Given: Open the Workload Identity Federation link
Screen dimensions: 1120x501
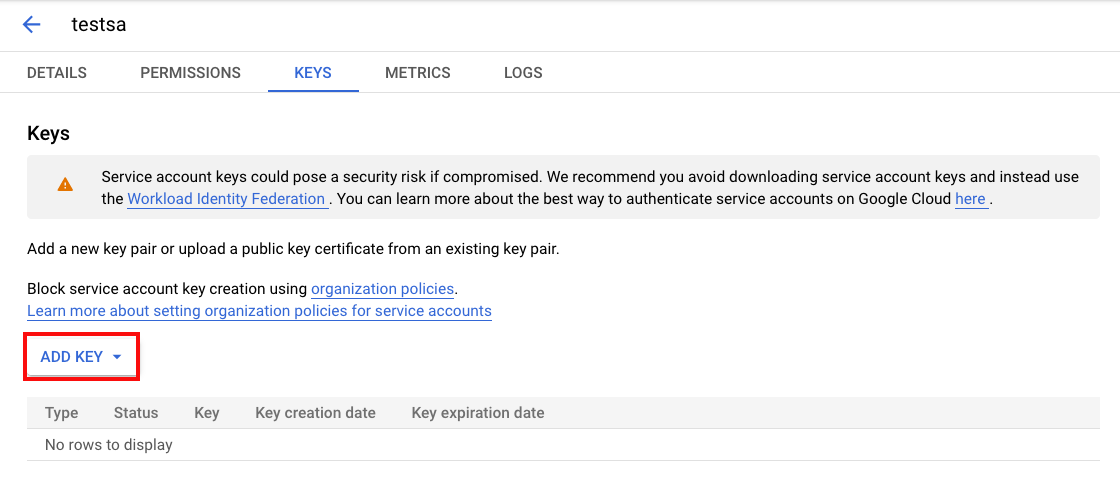Looking at the screenshot, I should pos(226,199).
